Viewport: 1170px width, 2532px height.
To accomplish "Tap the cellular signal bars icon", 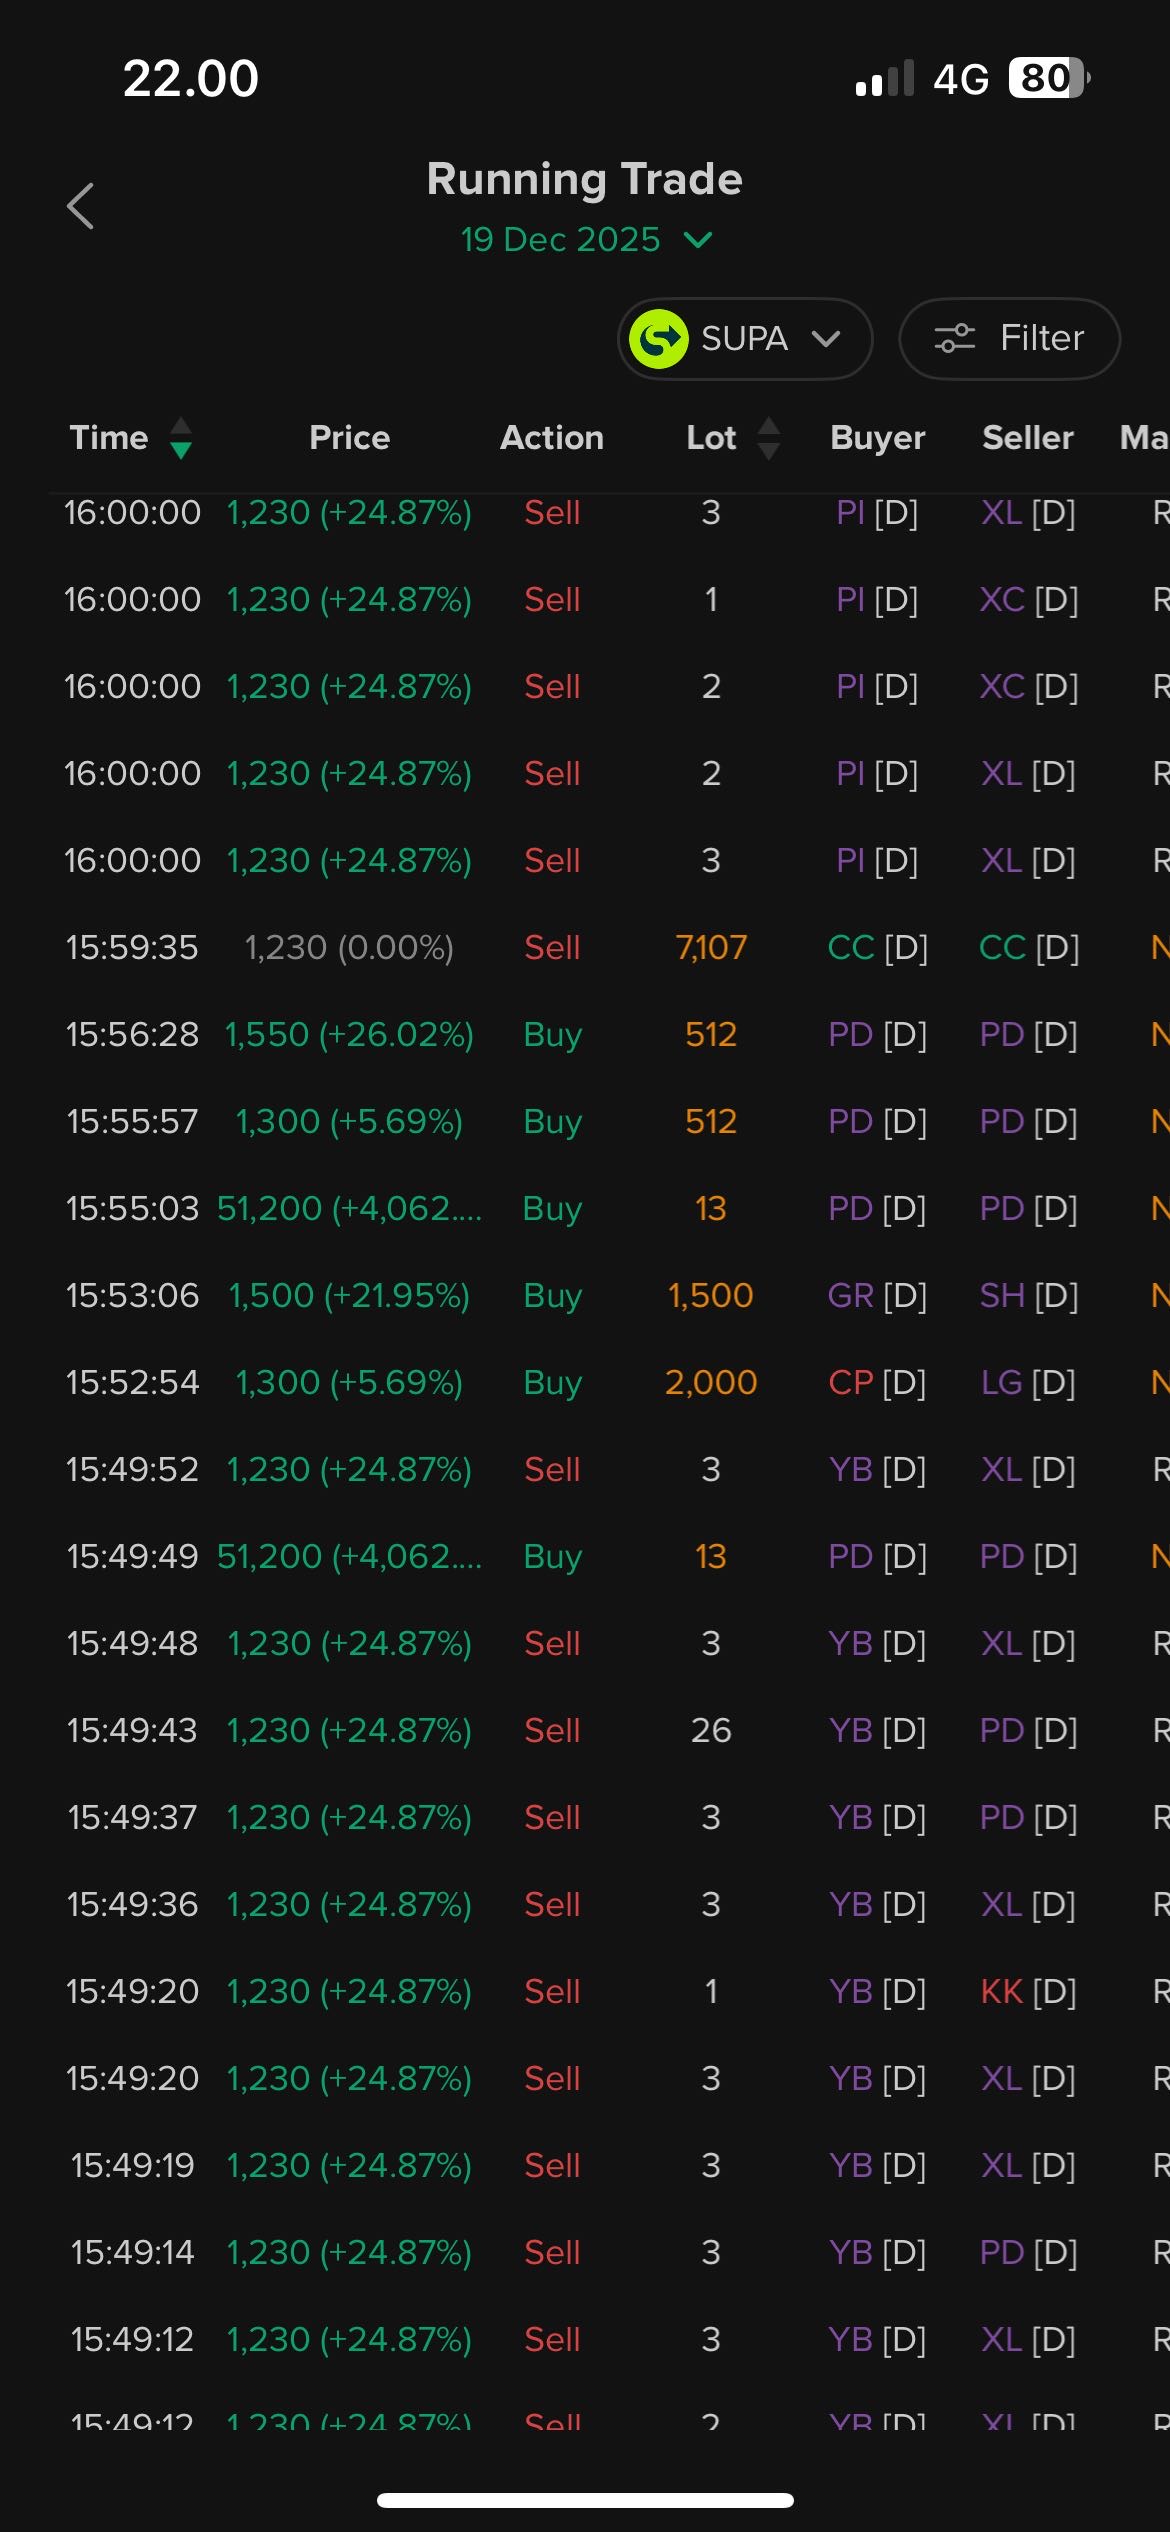I will pos(885,78).
